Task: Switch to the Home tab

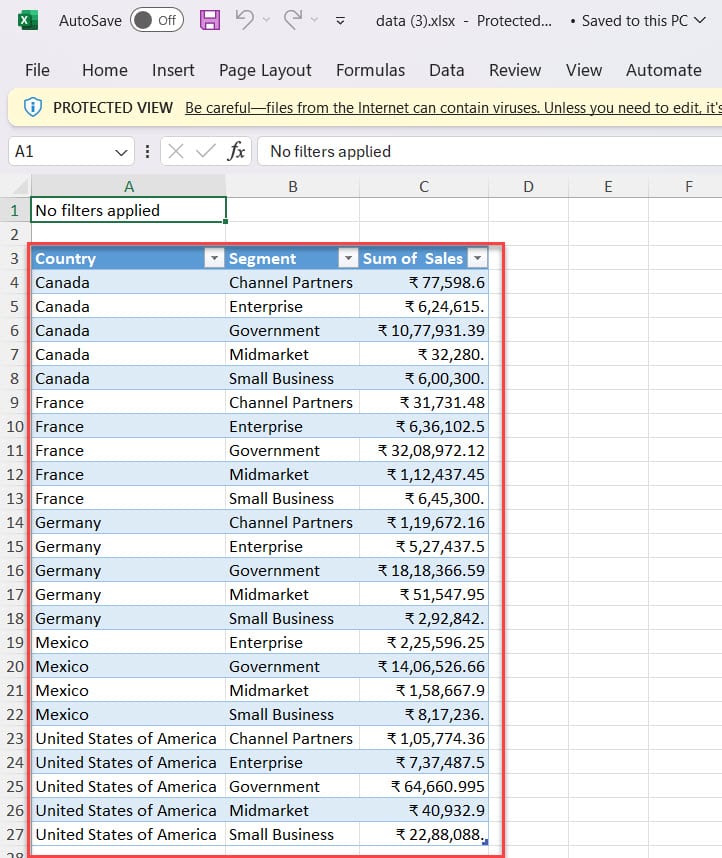Action: pos(105,70)
